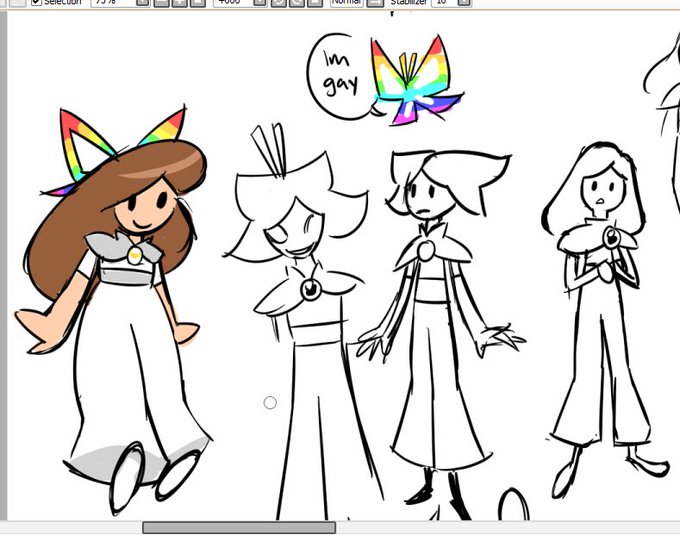Click the flip view icon beside Normal

pyautogui.click(x=375, y=2)
